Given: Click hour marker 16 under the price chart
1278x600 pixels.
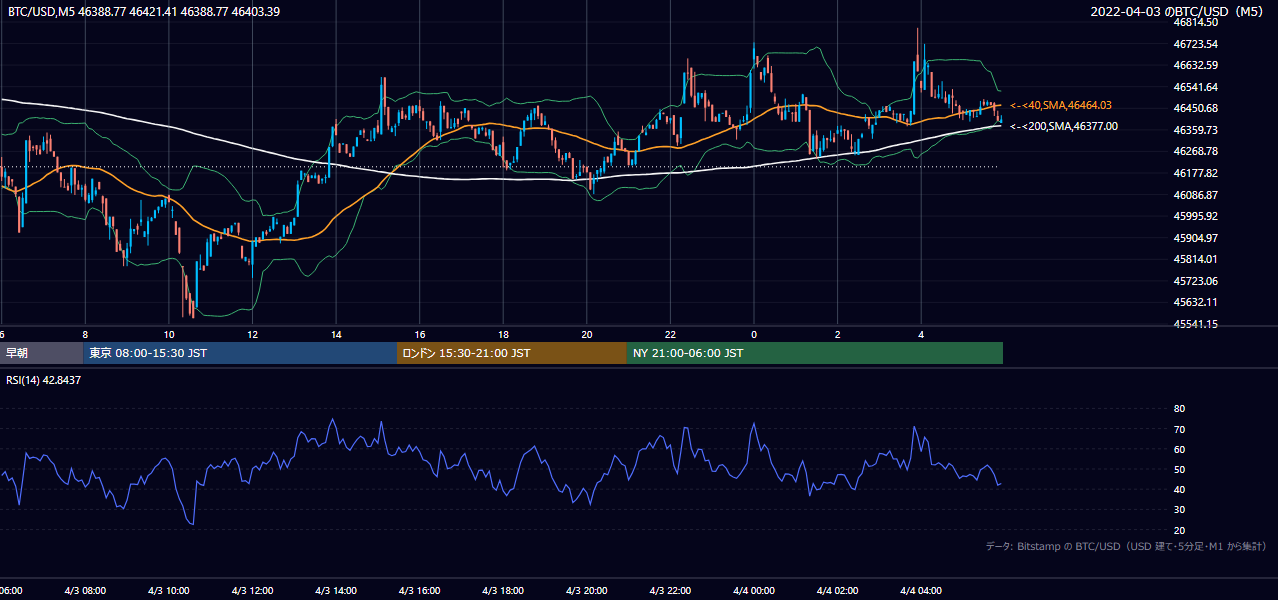Looking at the screenshot, I should 420,334.
